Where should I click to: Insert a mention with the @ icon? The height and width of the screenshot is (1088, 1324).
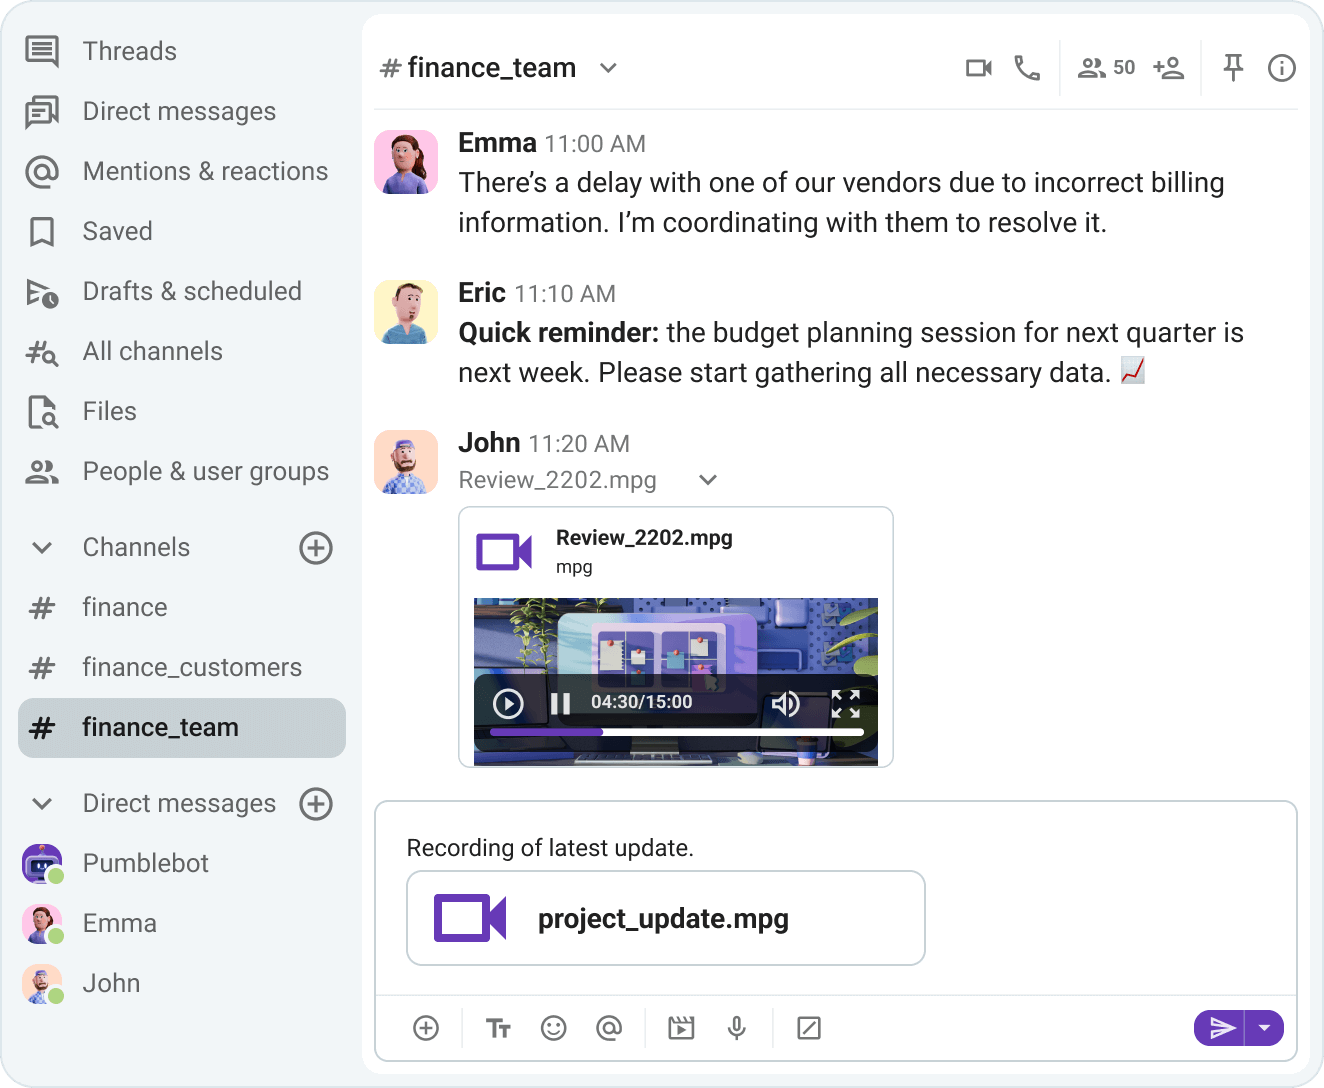point(610,1027)
